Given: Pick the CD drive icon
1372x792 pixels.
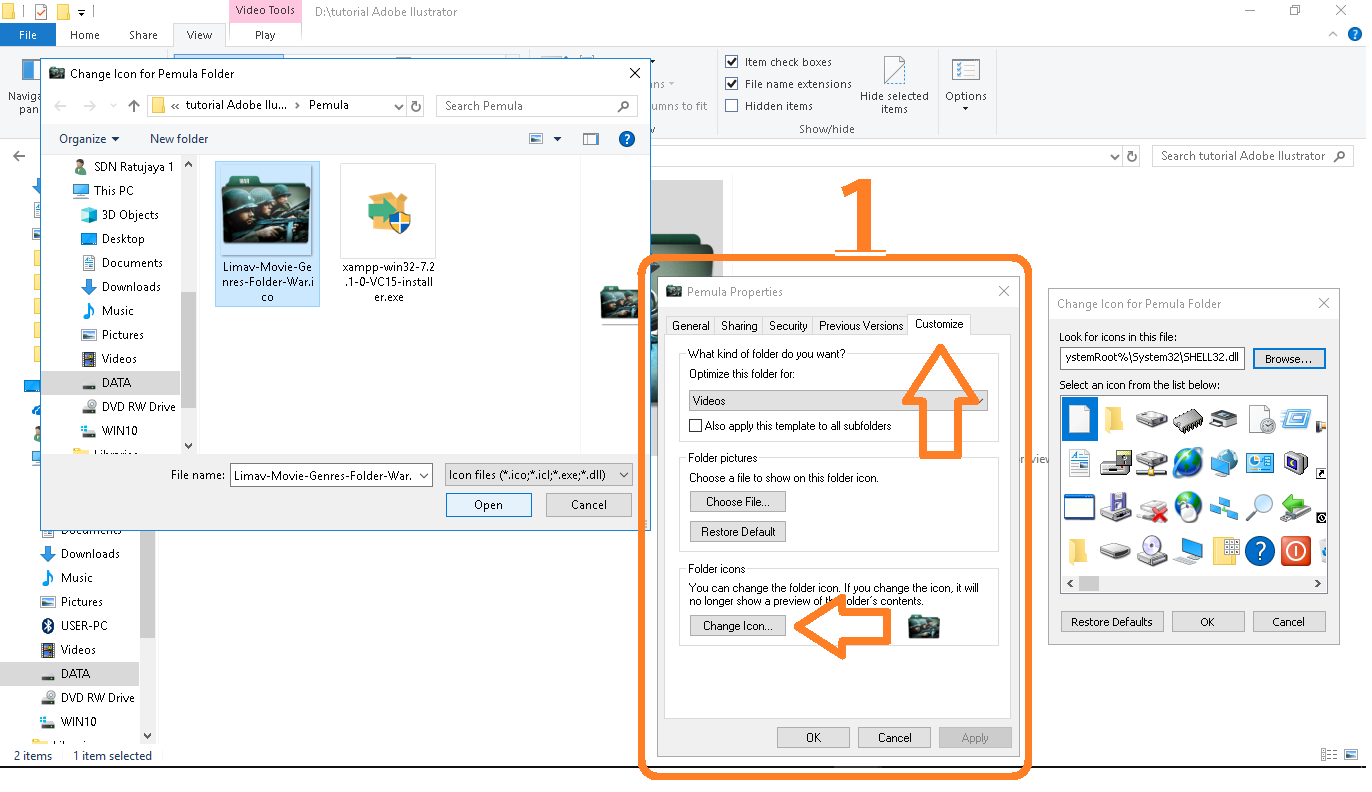Looking at the screenshot, I should [x=1151, y=550].
